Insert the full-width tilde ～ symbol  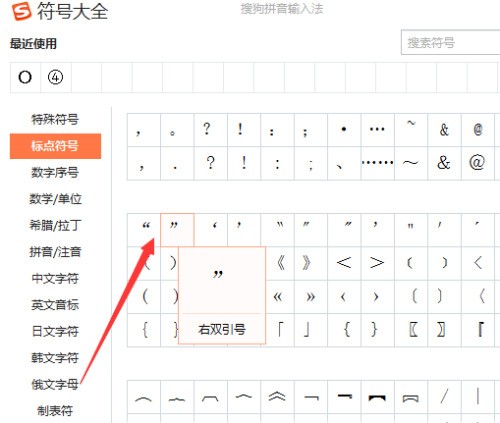(411, 163)
